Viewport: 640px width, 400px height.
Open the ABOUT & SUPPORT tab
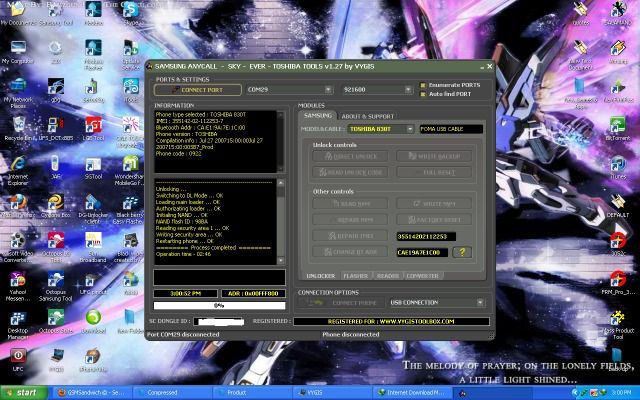(x=367, y=116)
